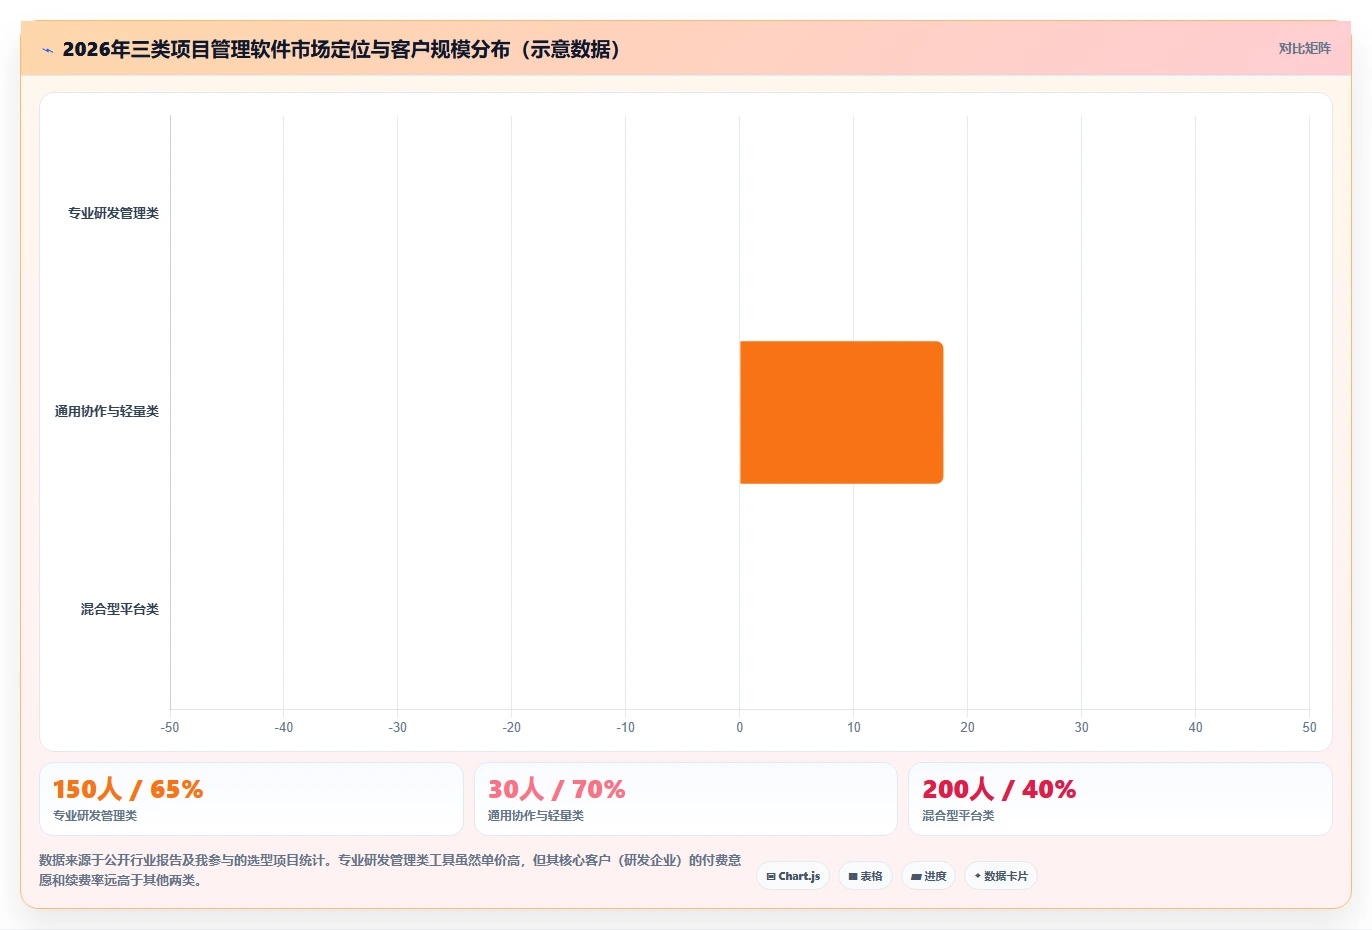This screenshot has width=1372, height=930.
Task: Click the x-axis tick label 20
Action: click(967, 727)
